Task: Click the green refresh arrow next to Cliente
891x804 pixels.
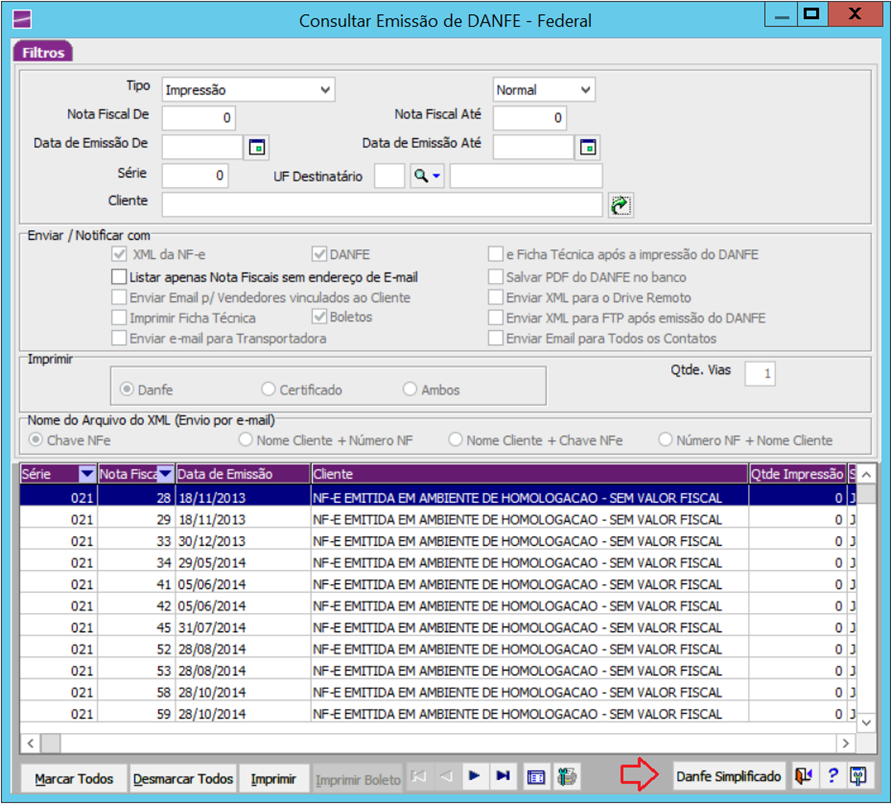Action: pyautogui.click(x=621, y=205)
